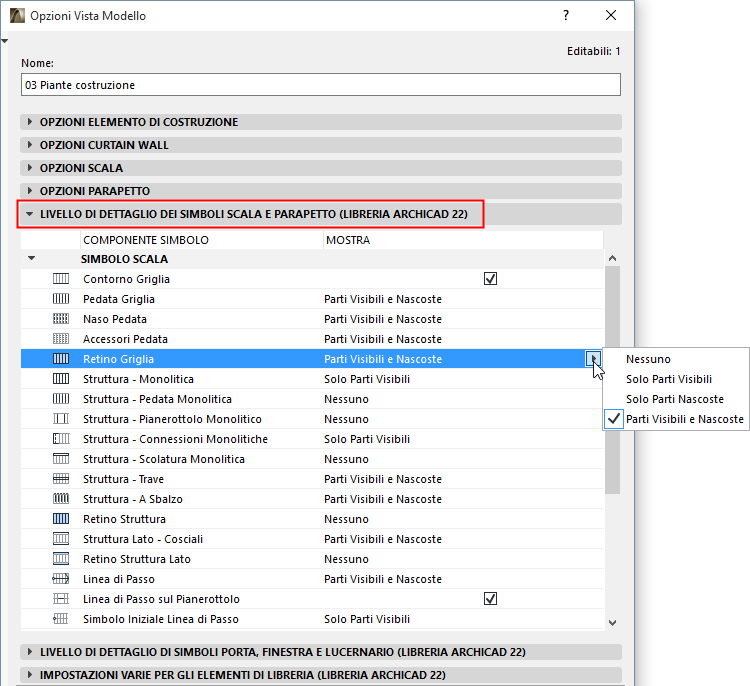Viewport: 750px width, 686px height.
Task: Close the Opzioni Vista Modello dialog
Action: point(611,15)
